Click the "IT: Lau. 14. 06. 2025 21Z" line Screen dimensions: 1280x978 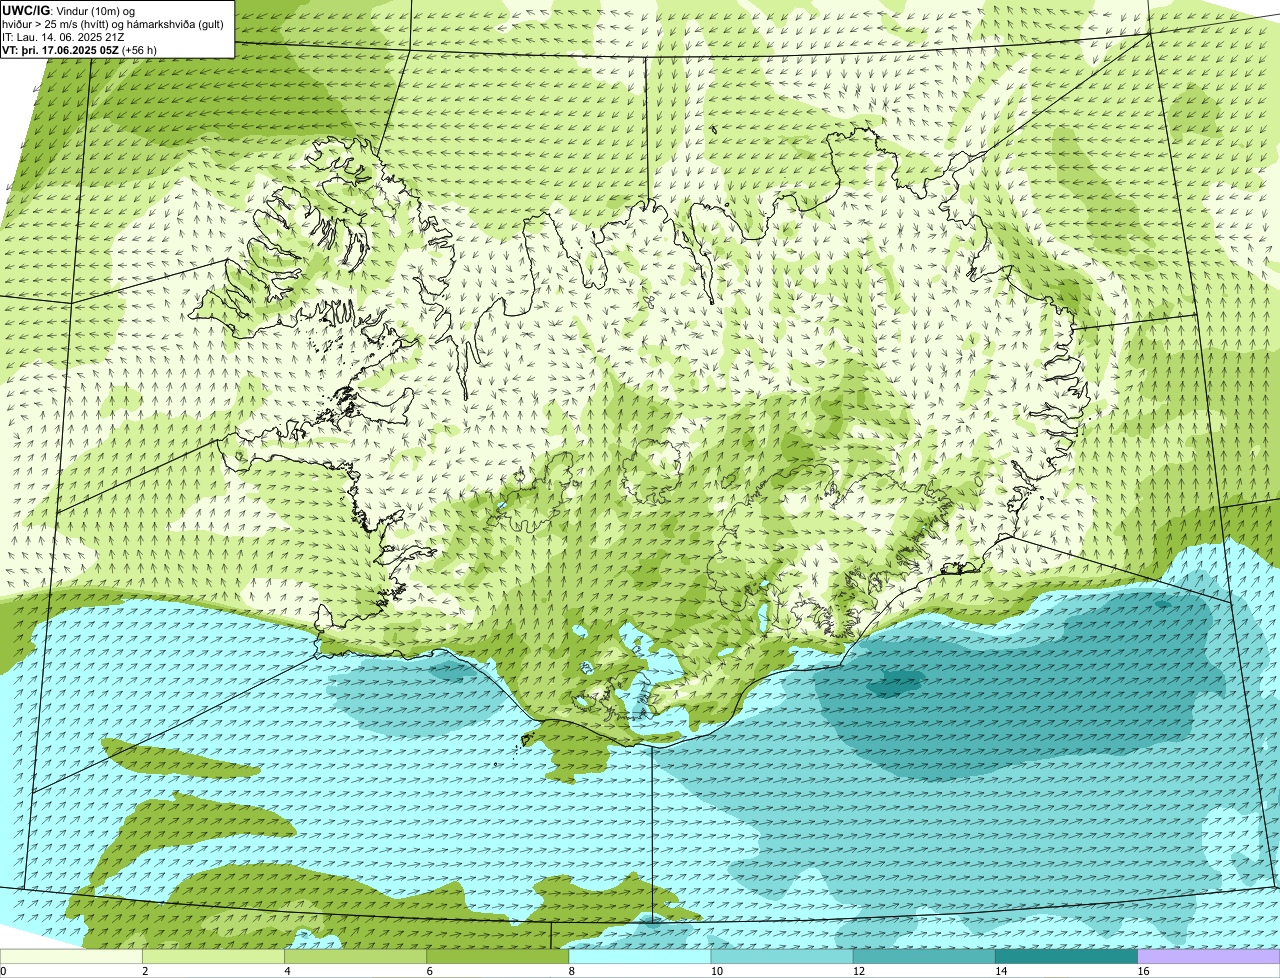pyautogui.click(x=63, y=37)
